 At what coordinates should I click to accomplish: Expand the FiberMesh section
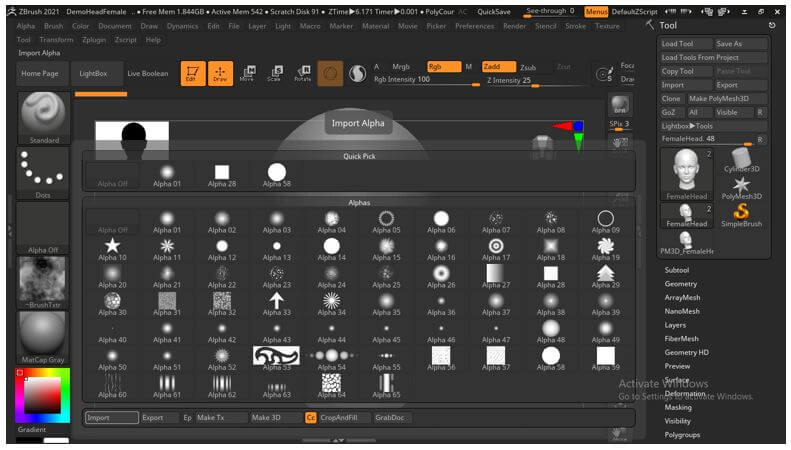[x=682, y=339]
